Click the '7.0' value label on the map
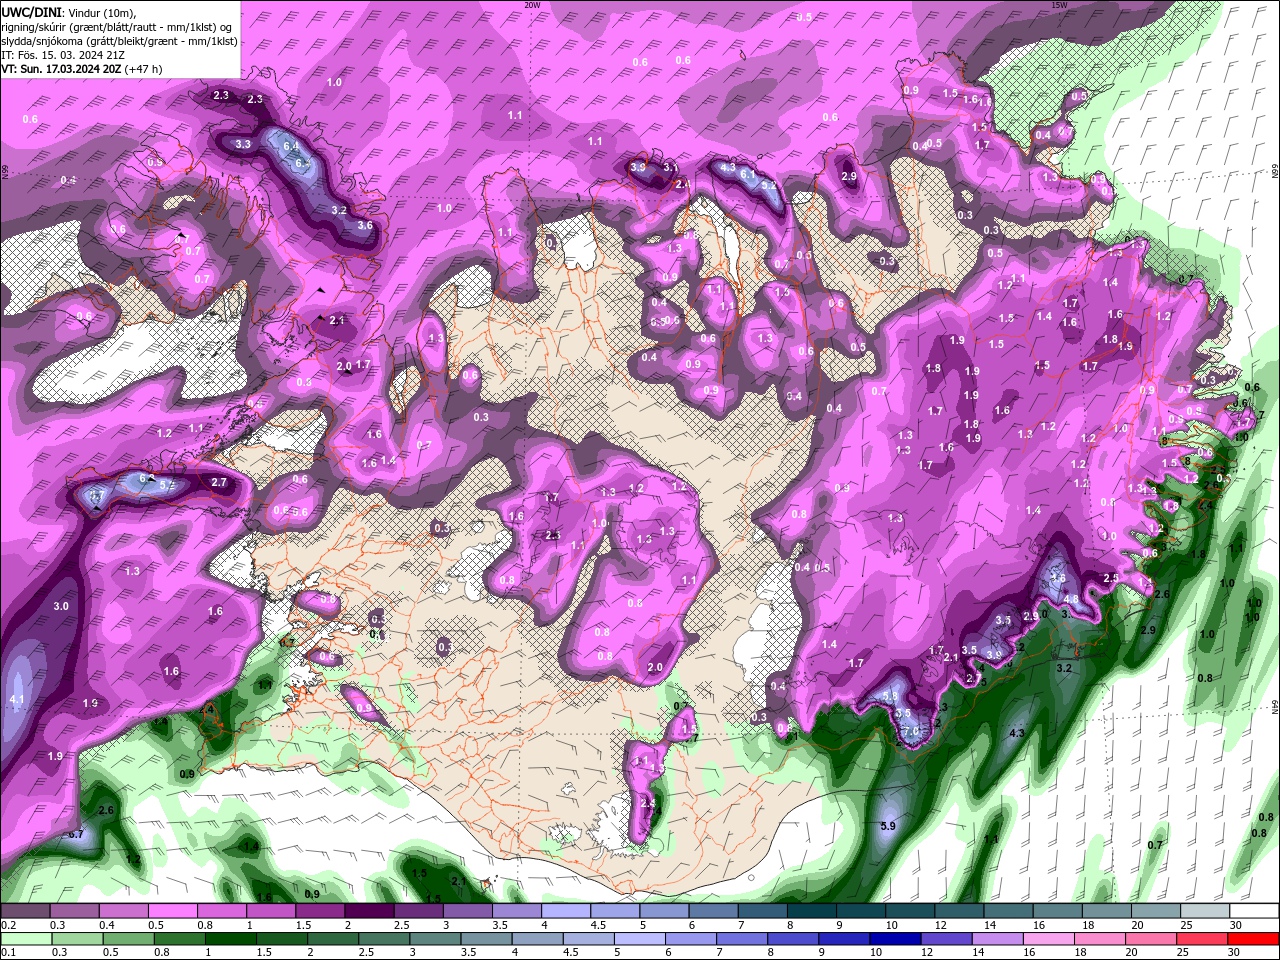Screen dimensions: 1280x960 (911, 731)
